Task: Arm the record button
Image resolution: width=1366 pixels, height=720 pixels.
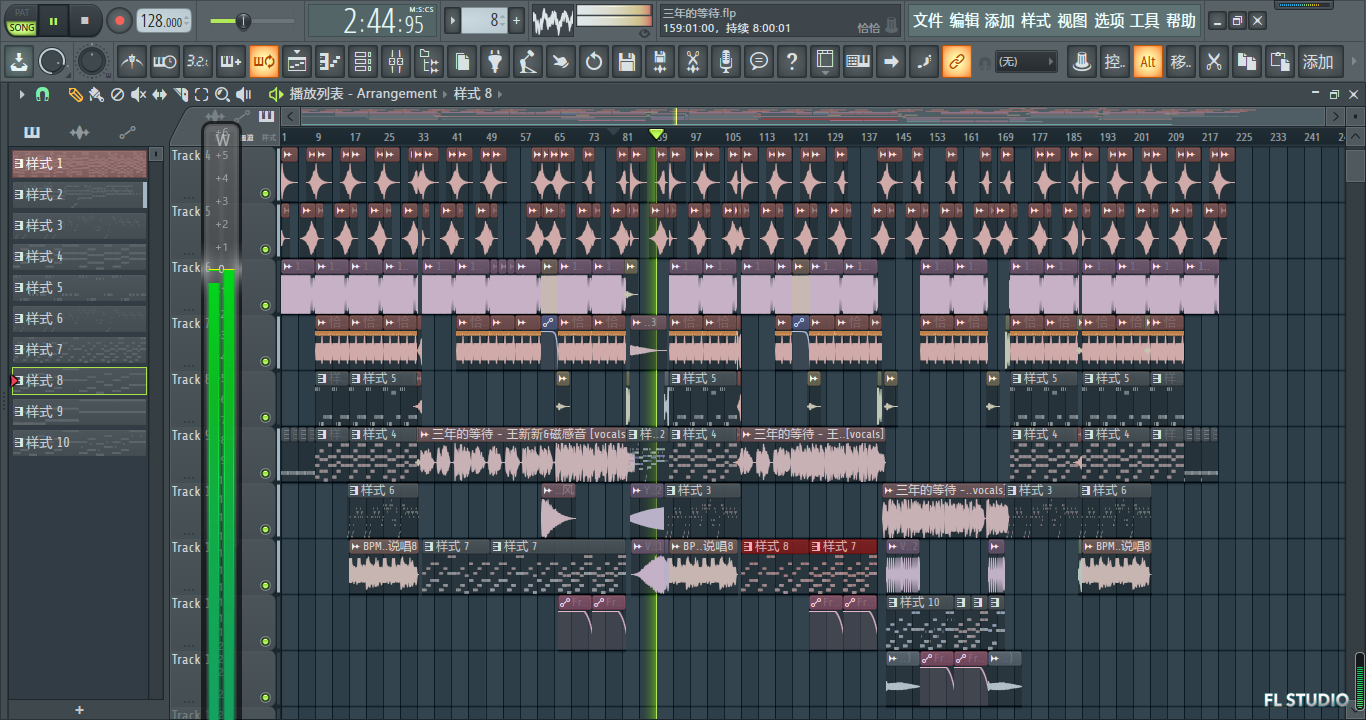Action: [x=119, y=20]
